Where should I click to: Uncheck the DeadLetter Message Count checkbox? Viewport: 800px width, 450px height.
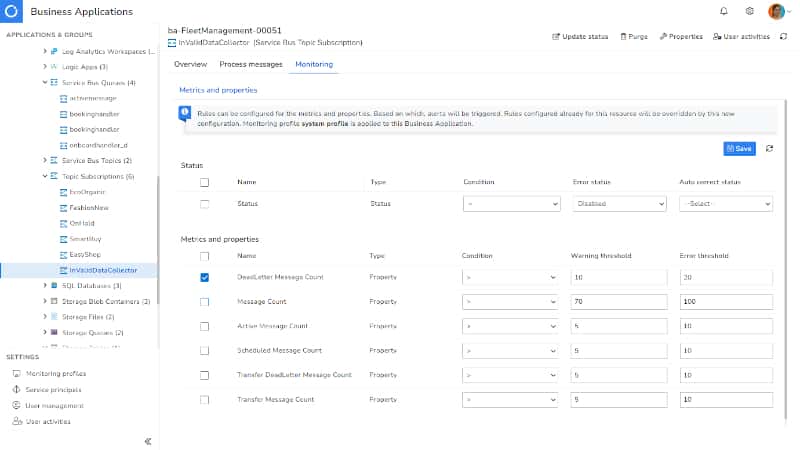(x=205, y=277)
